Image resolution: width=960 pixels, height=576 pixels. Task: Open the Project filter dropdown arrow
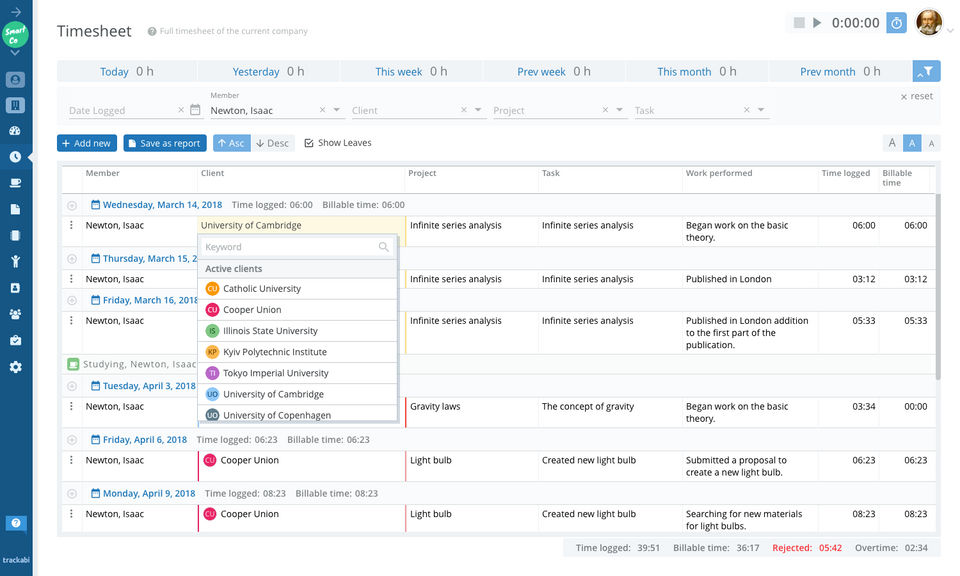pos(620,110)
